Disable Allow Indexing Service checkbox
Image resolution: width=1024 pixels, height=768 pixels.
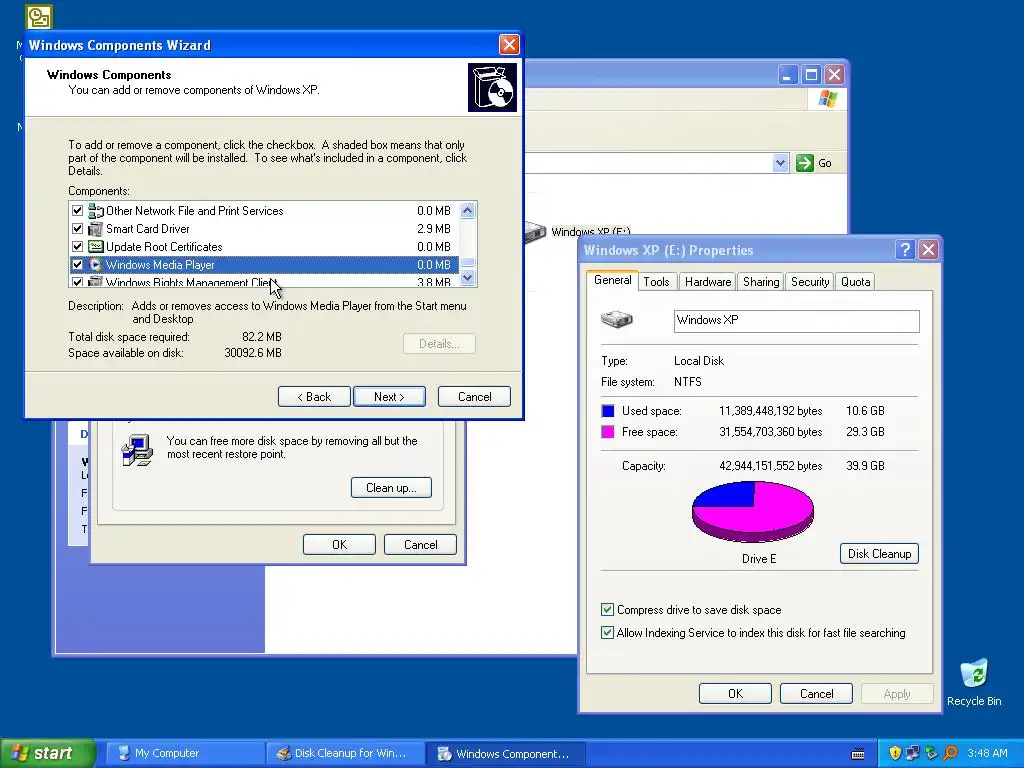tap(607, 632)
